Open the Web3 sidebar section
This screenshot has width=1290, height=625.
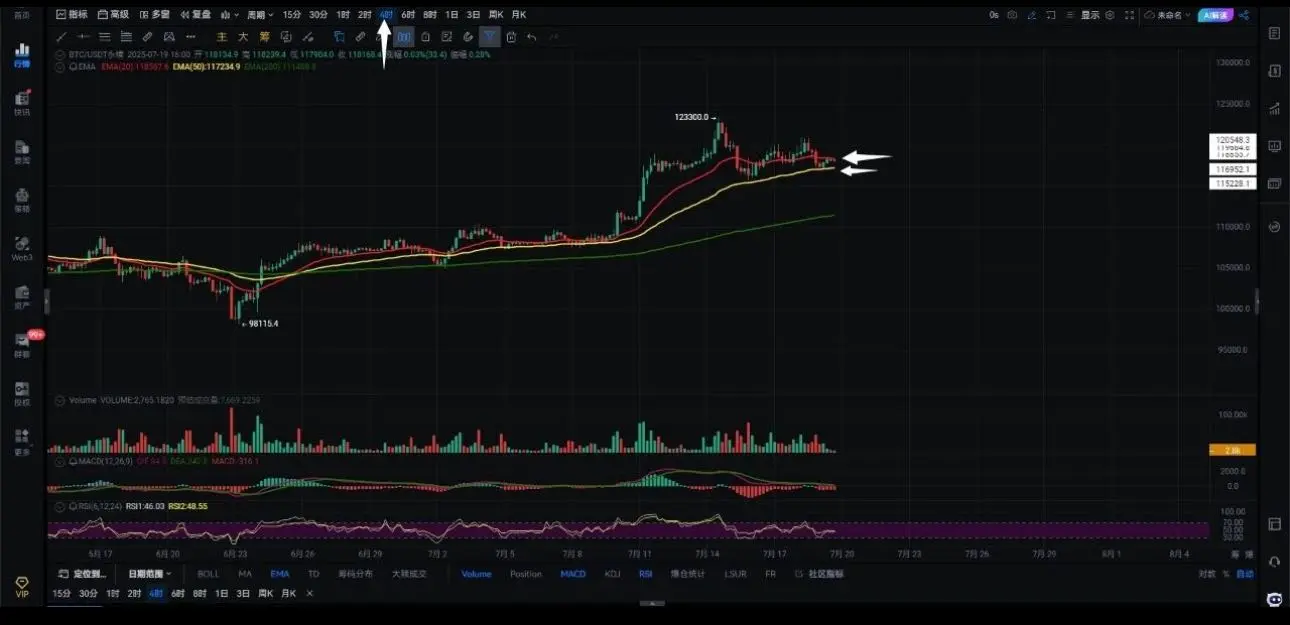[x=21, y=250]
